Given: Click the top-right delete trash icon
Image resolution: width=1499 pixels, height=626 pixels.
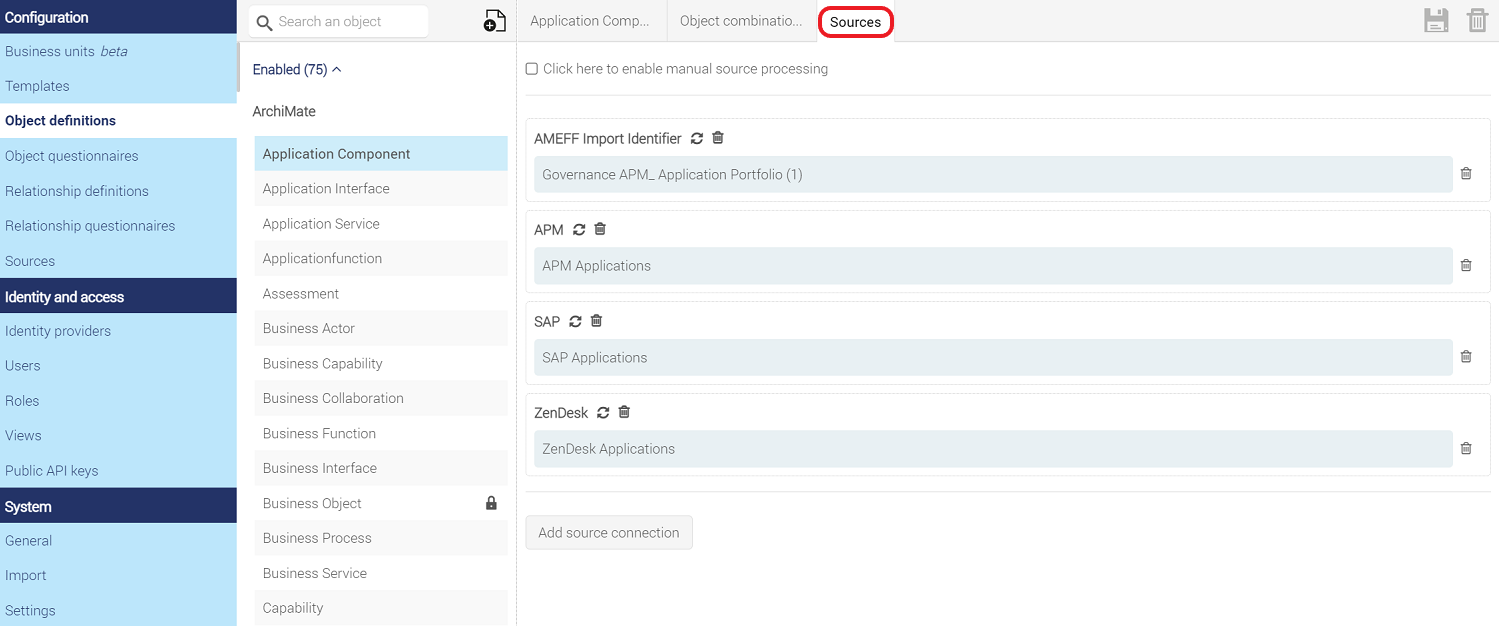Looking at the screenshot, I should (x=1477, y=20).
